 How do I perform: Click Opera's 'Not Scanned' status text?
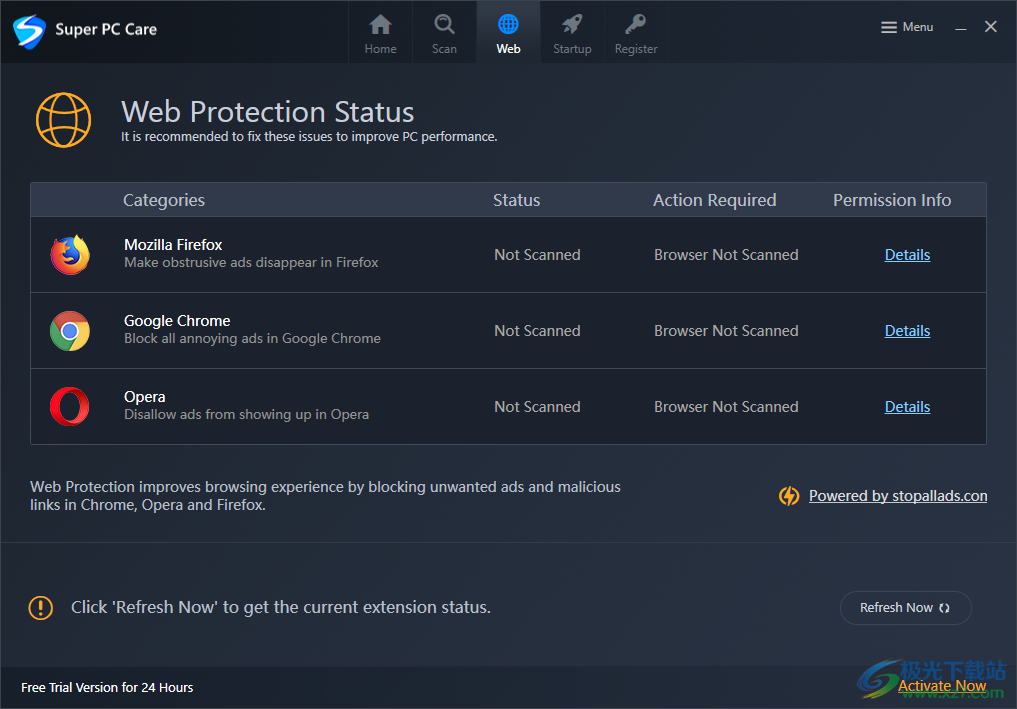click(x=537, y=407)
